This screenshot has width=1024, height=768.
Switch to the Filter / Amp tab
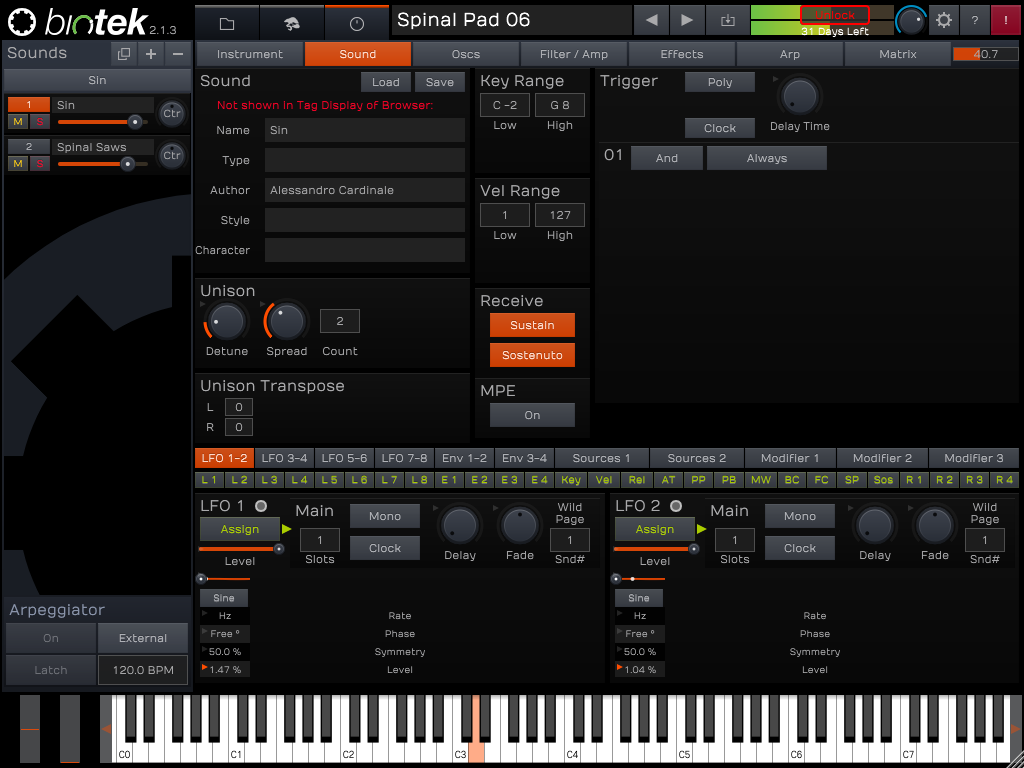click(x=574, y=54)
